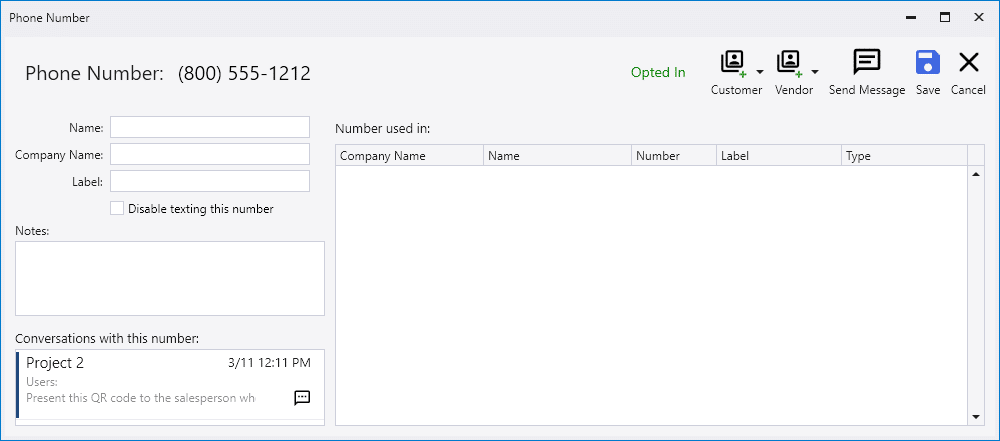Viewport: 1000px width, 441px height.
Task: Click the Opted In status text
Action: point(658,72)
